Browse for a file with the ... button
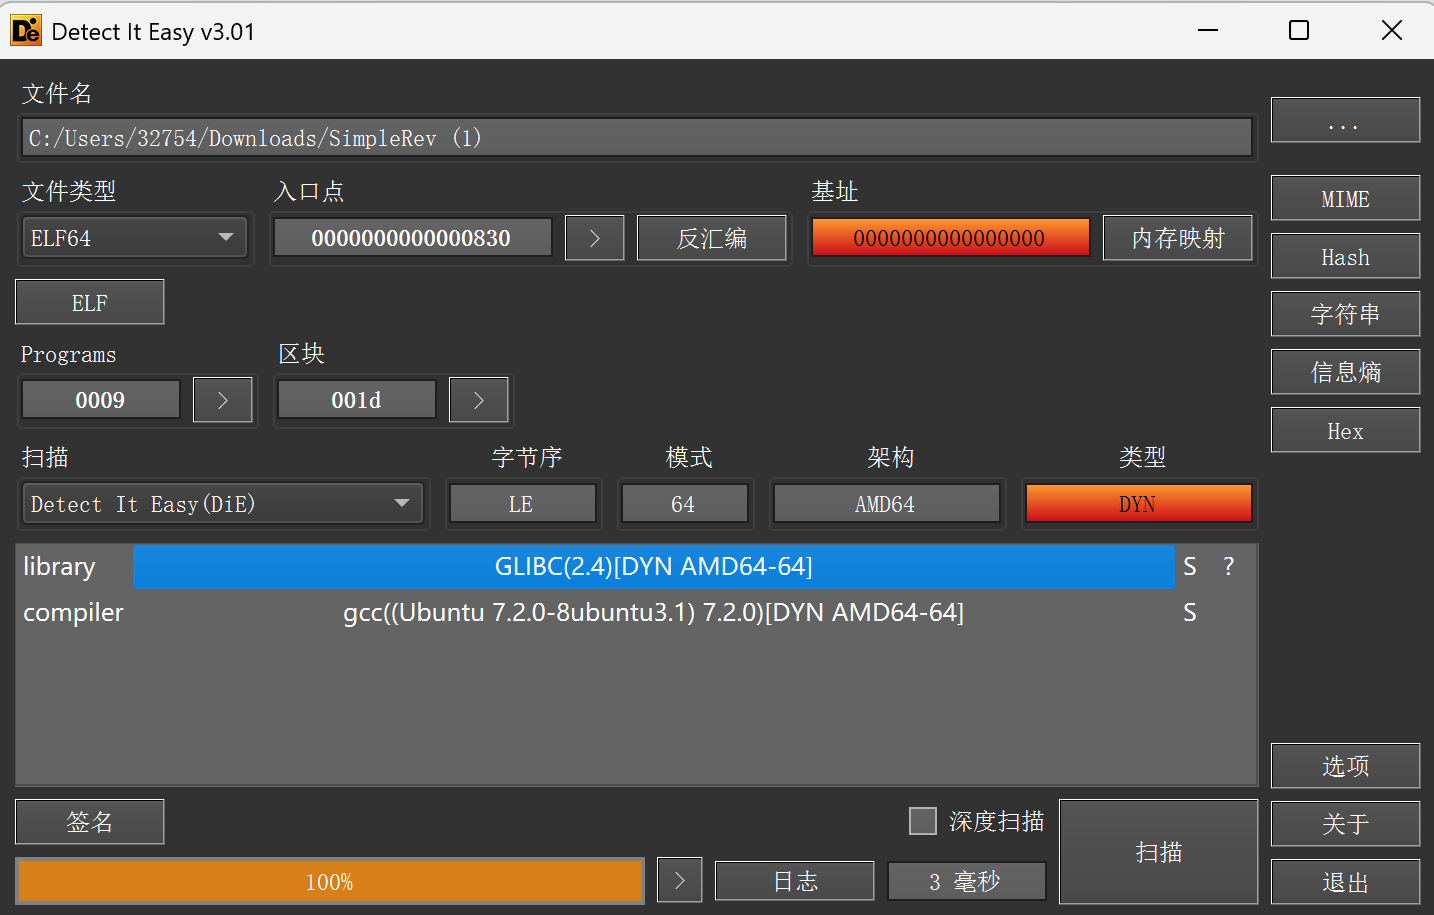Screen dimensions: 1434x915 coord(1345,120)
